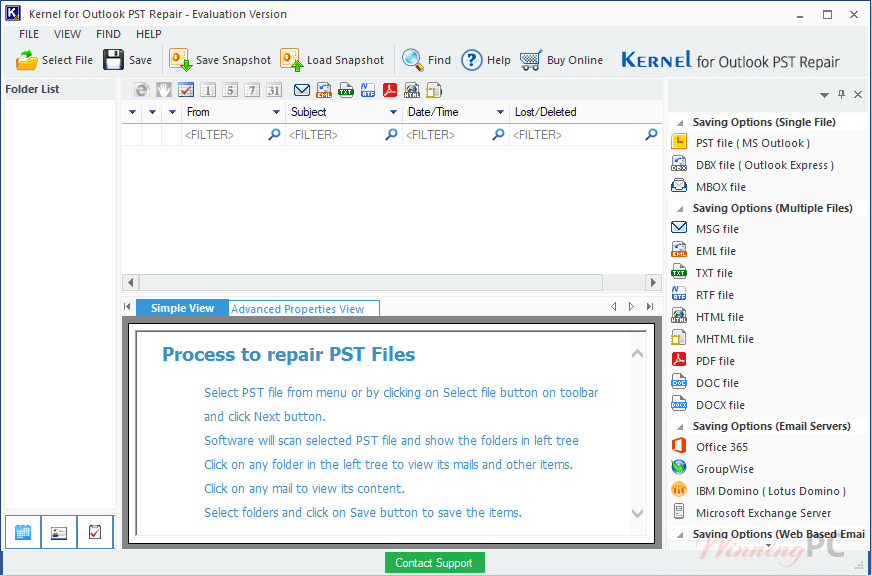Collapse Saving Options (Email Servers) section
Image resolution: width=872 pixels, height=576 pixels.
point(680,426)
